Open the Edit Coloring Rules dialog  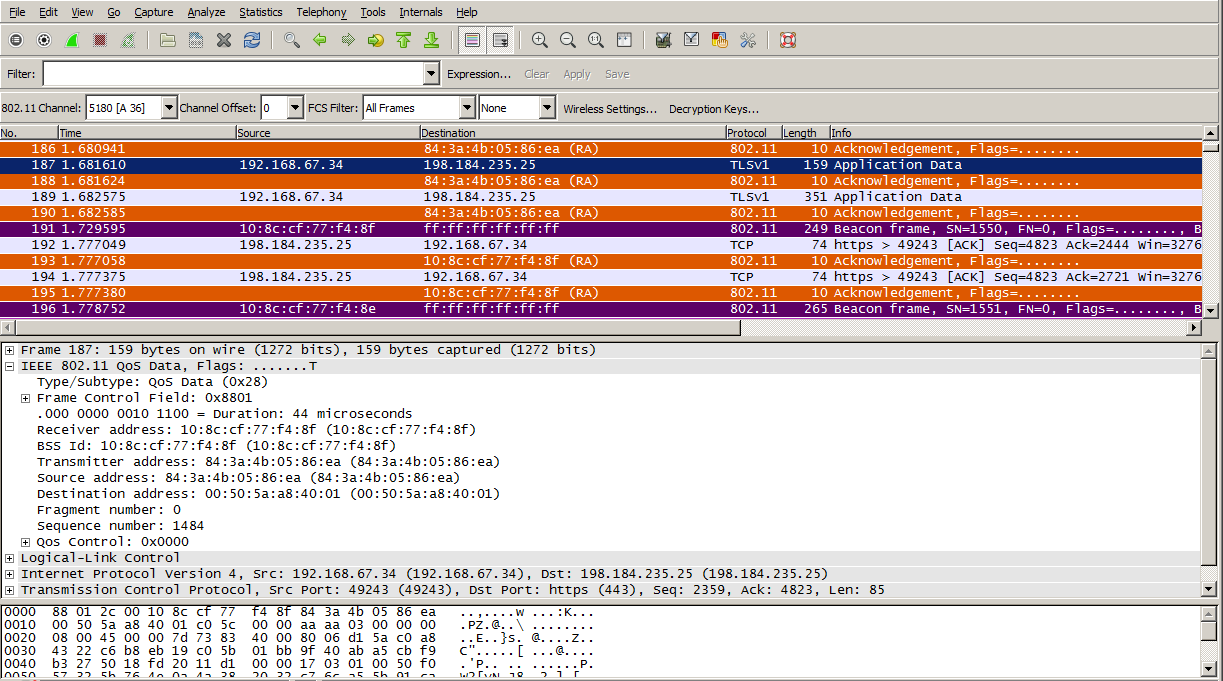(717, 40)
